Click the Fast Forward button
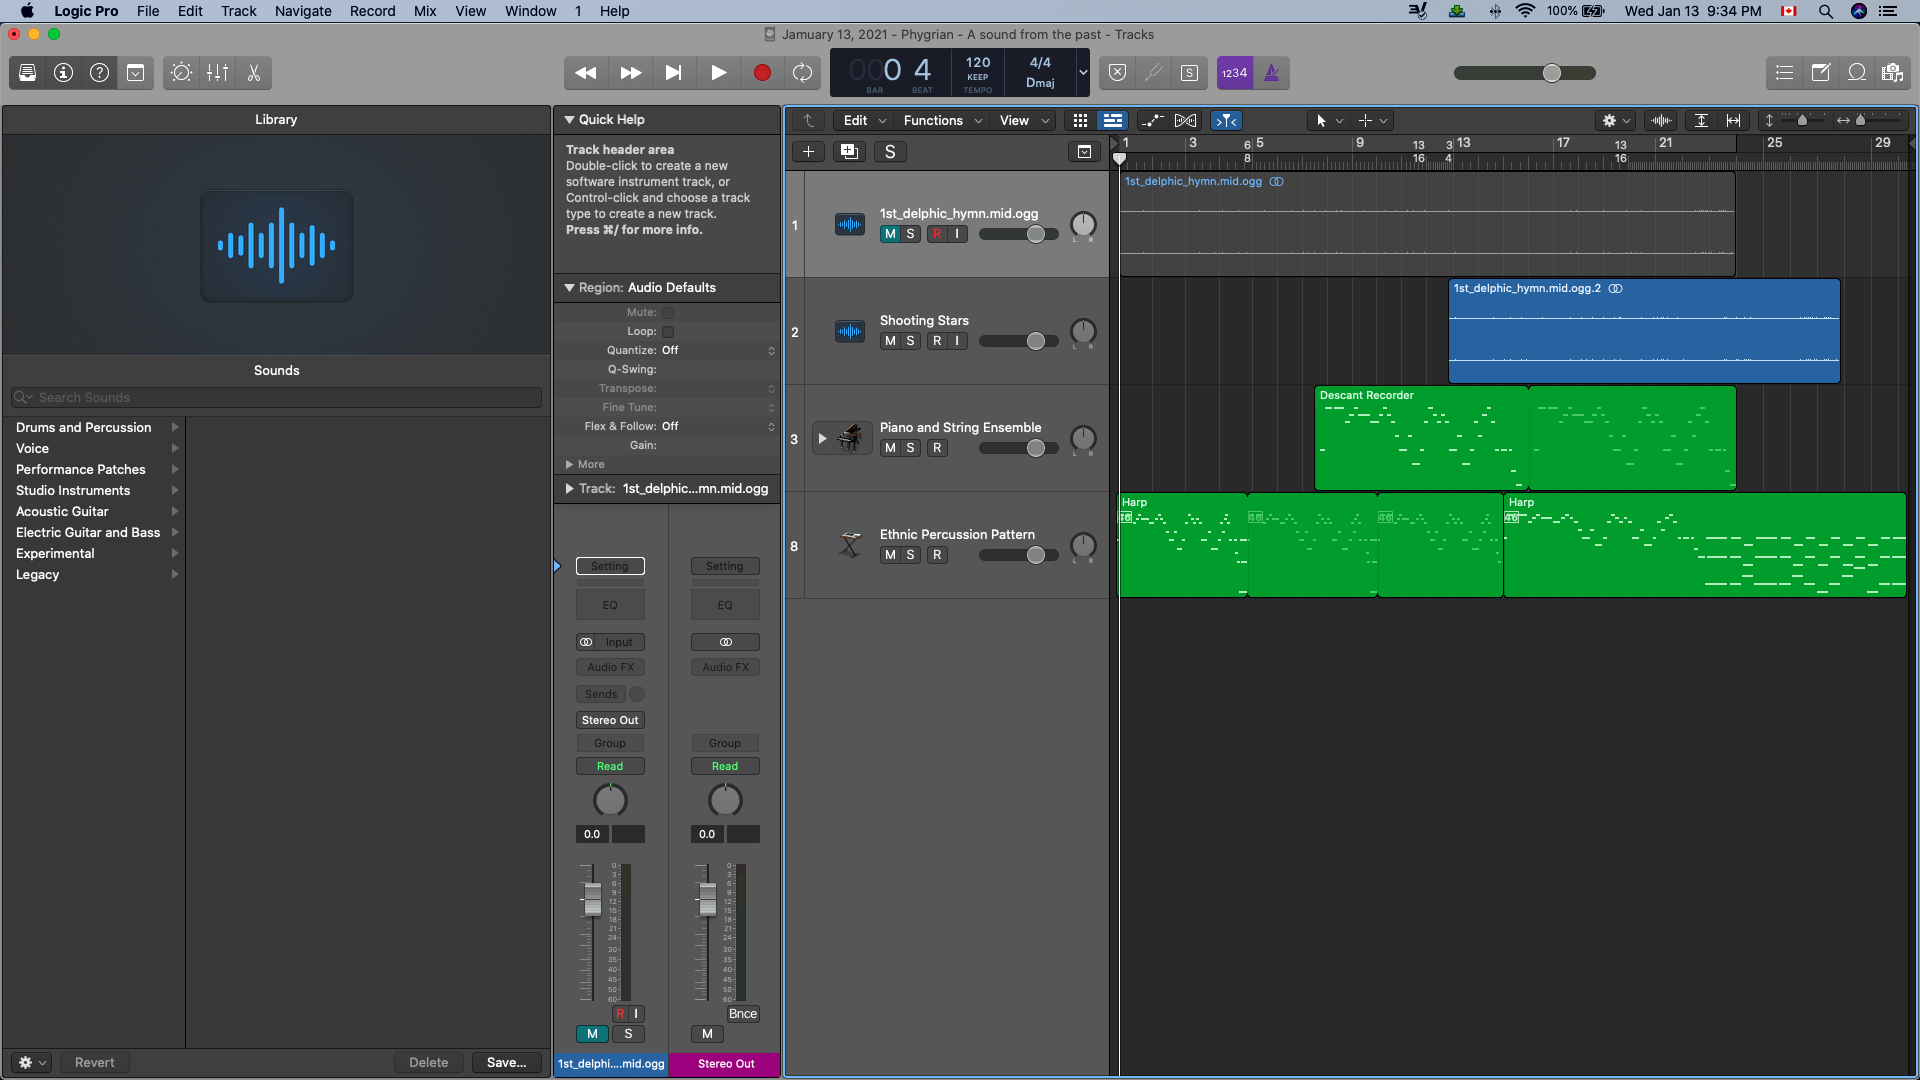Viewport: 1920px width, 1080px height. tap(630, 73)
